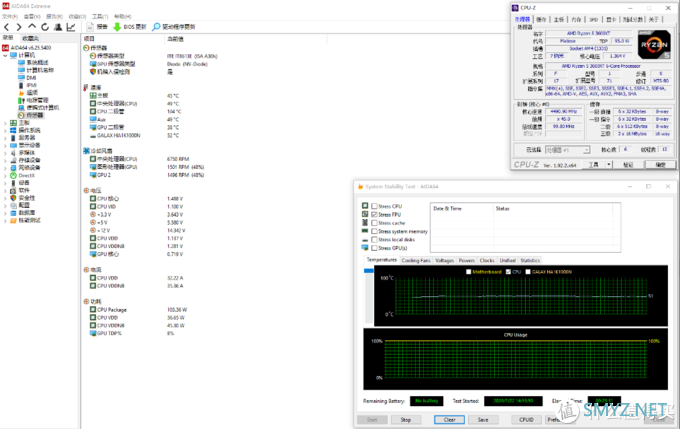Viewport: 680px width, 429px height.
Task: Click the 验证 button in CPU-Z
Action: 628,165
